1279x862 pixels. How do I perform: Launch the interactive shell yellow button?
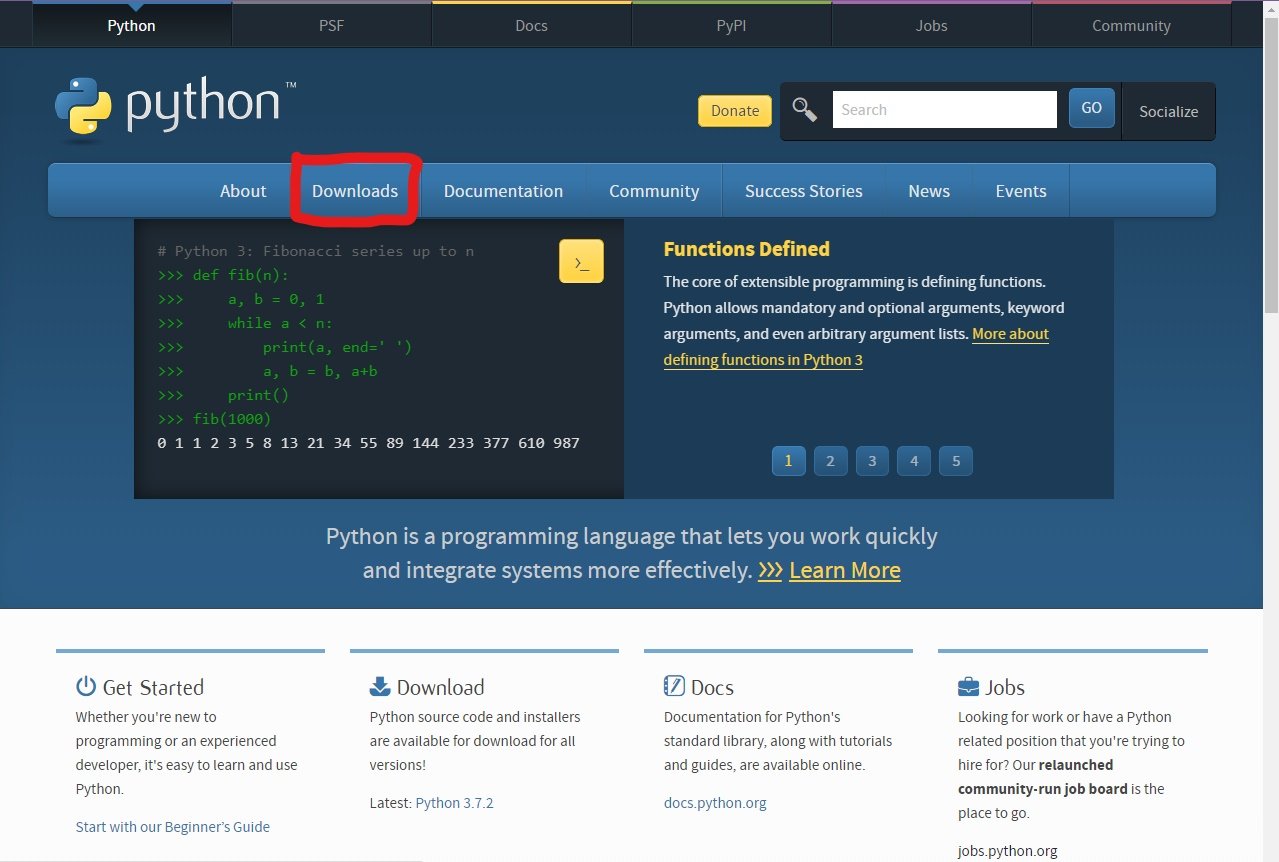581,262
